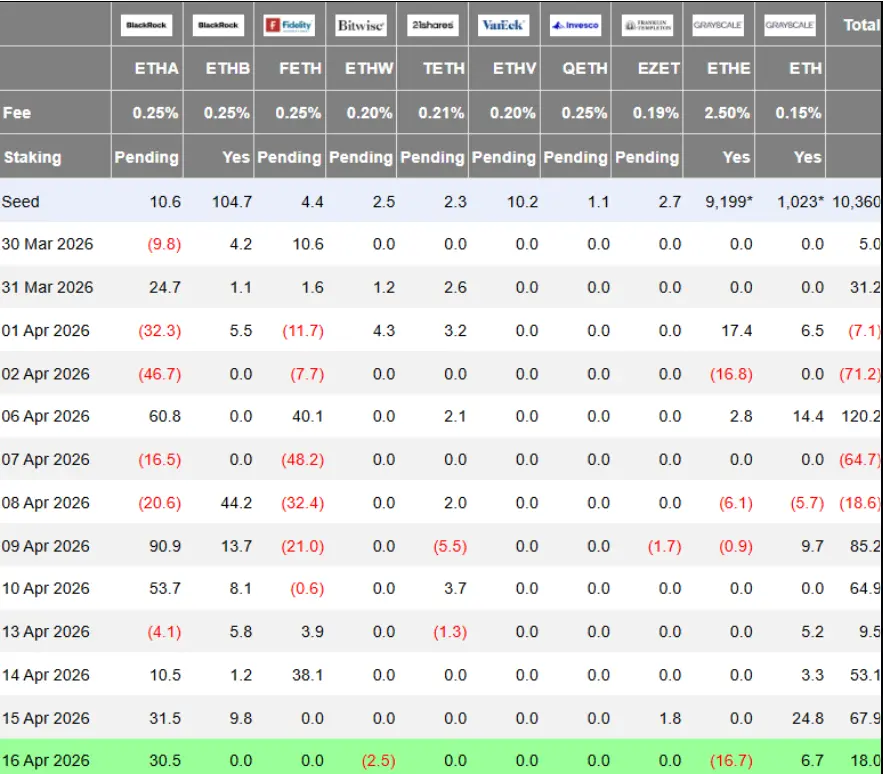
Task: Select the Invesco logo
Action: click(x=576, y=25)
